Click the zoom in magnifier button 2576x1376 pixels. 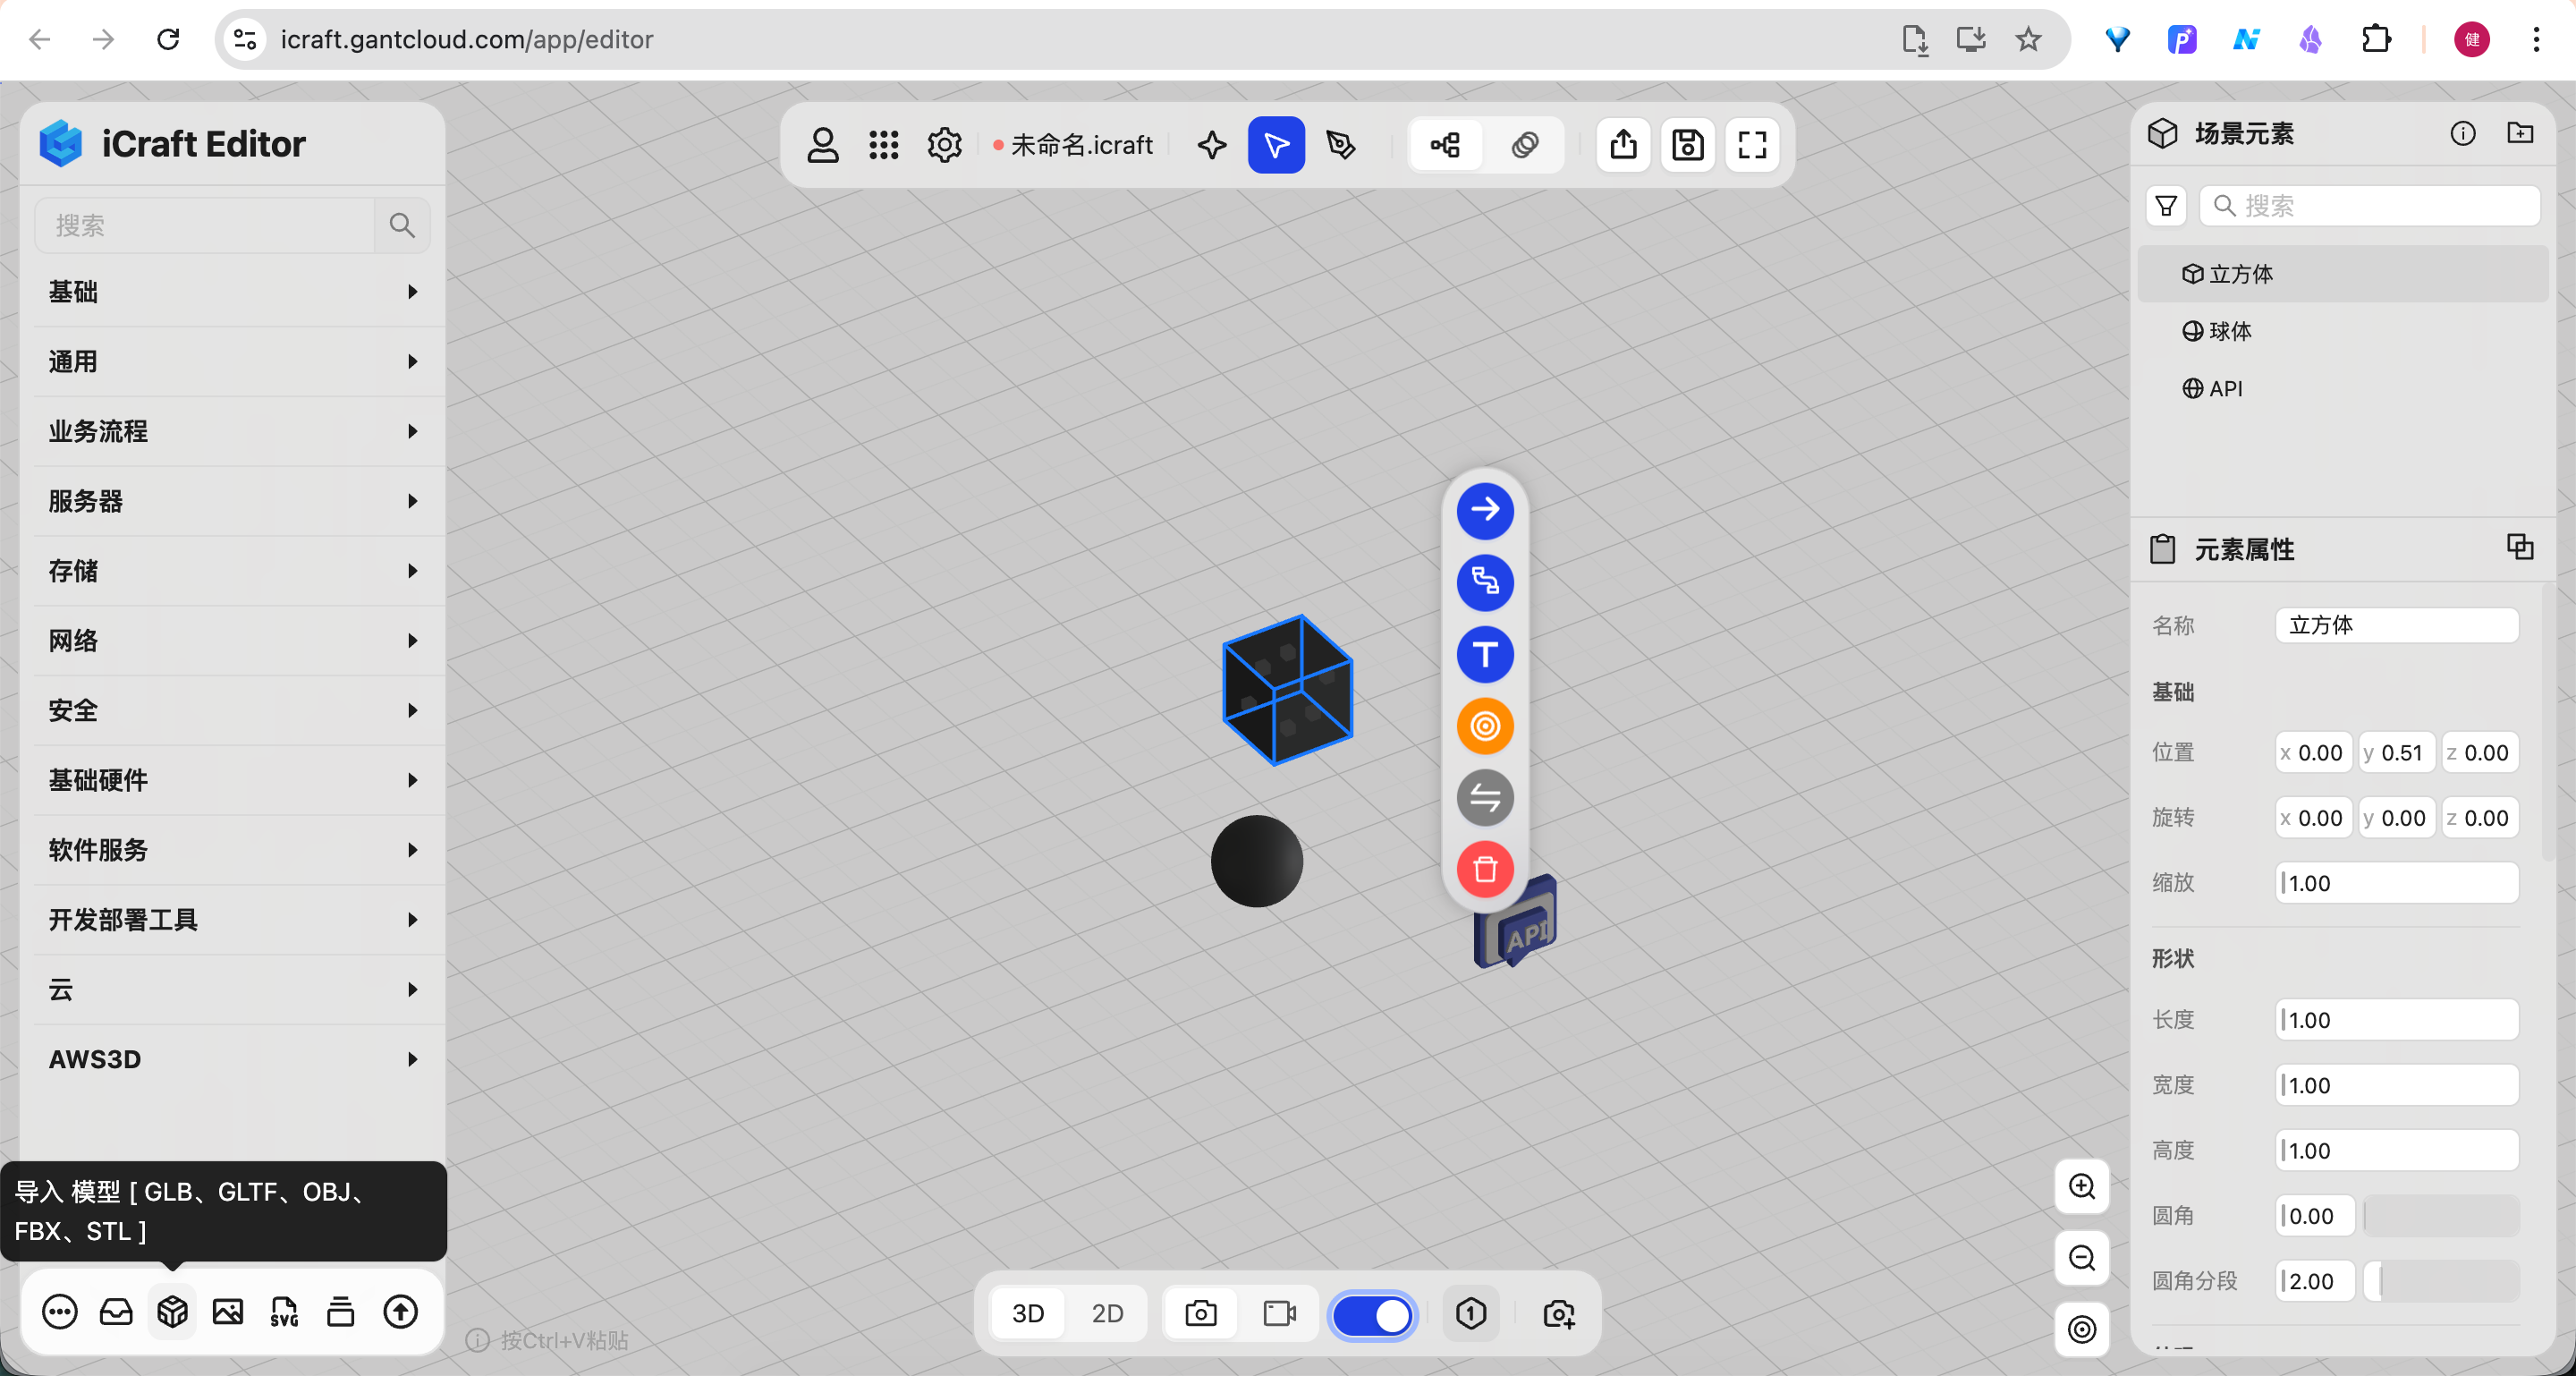click(2081, 1186)
